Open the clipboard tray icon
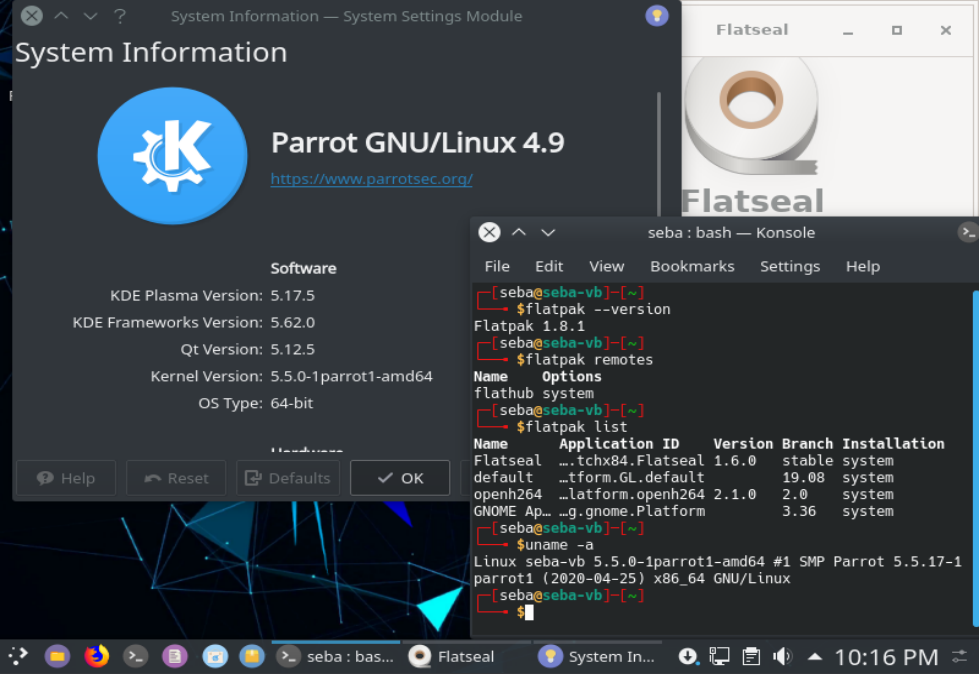This screenshot has width=979, height=674. pyautogui.click(x=751, y=656)
